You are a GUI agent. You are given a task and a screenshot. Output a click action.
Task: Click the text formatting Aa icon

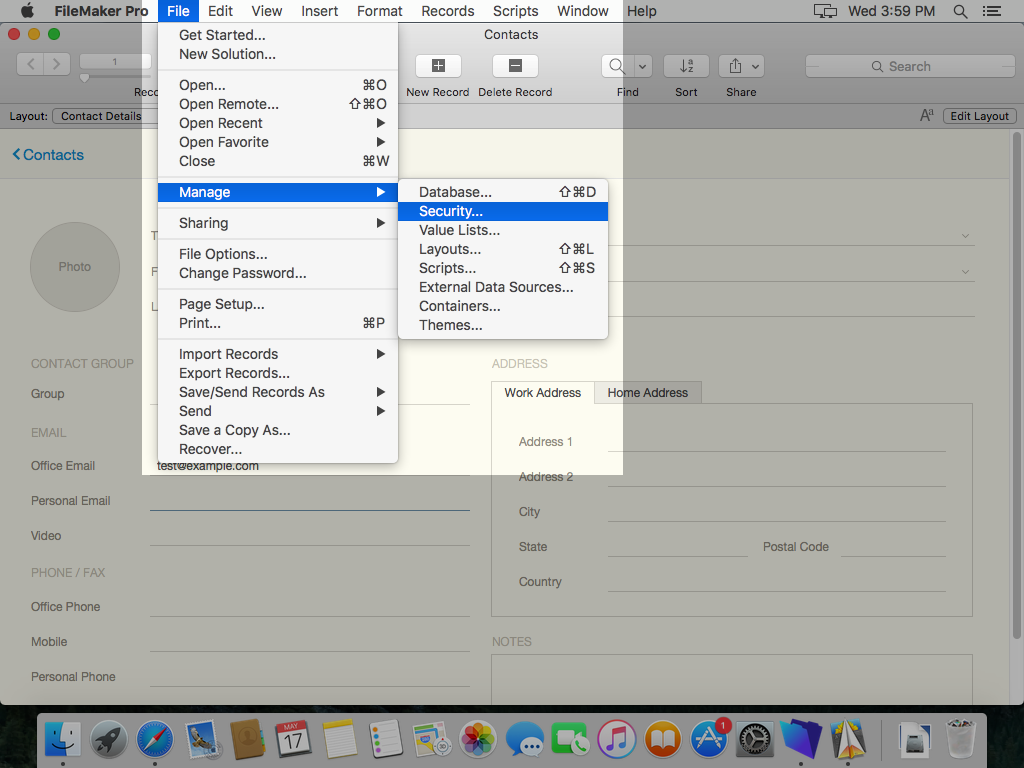[926, 116]
